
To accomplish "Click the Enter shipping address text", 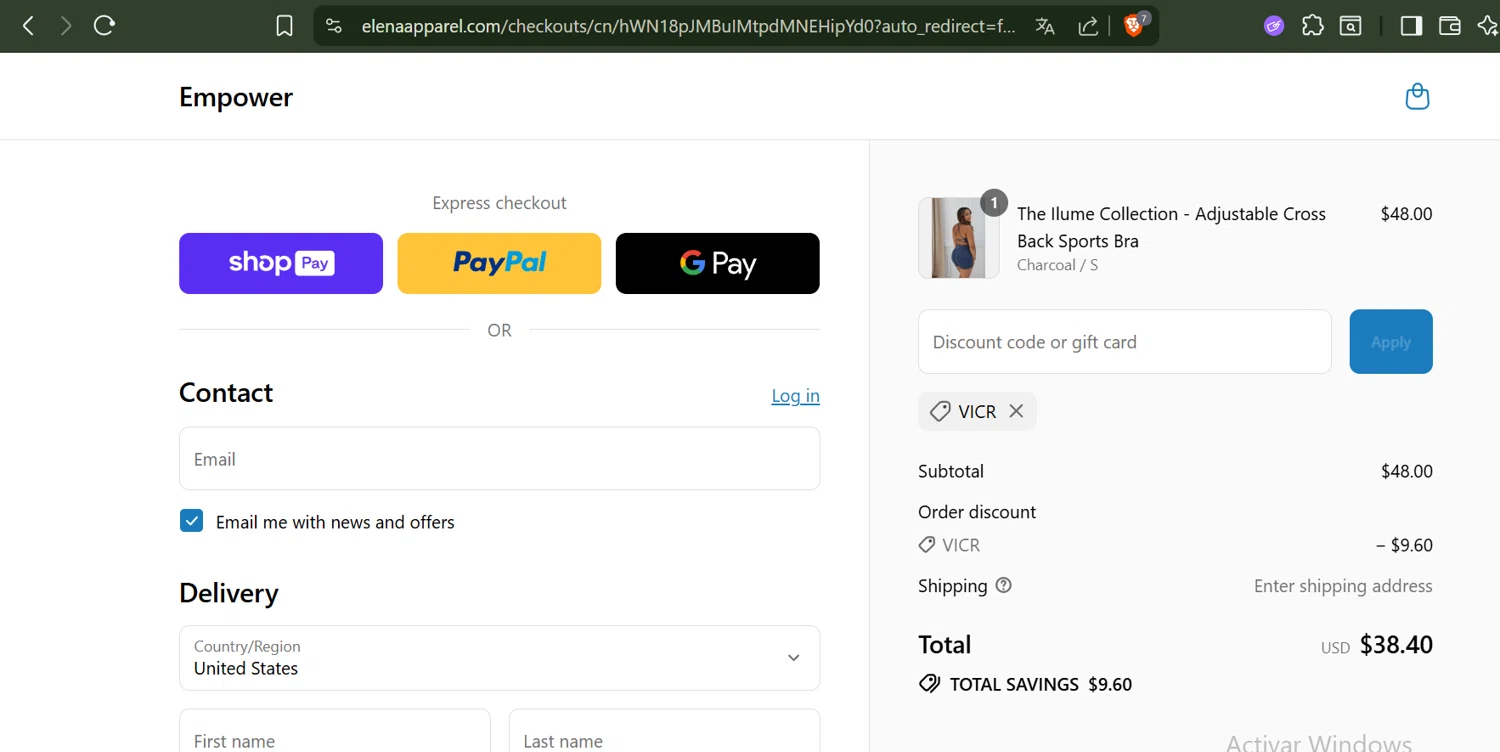I will point(1343,586).
